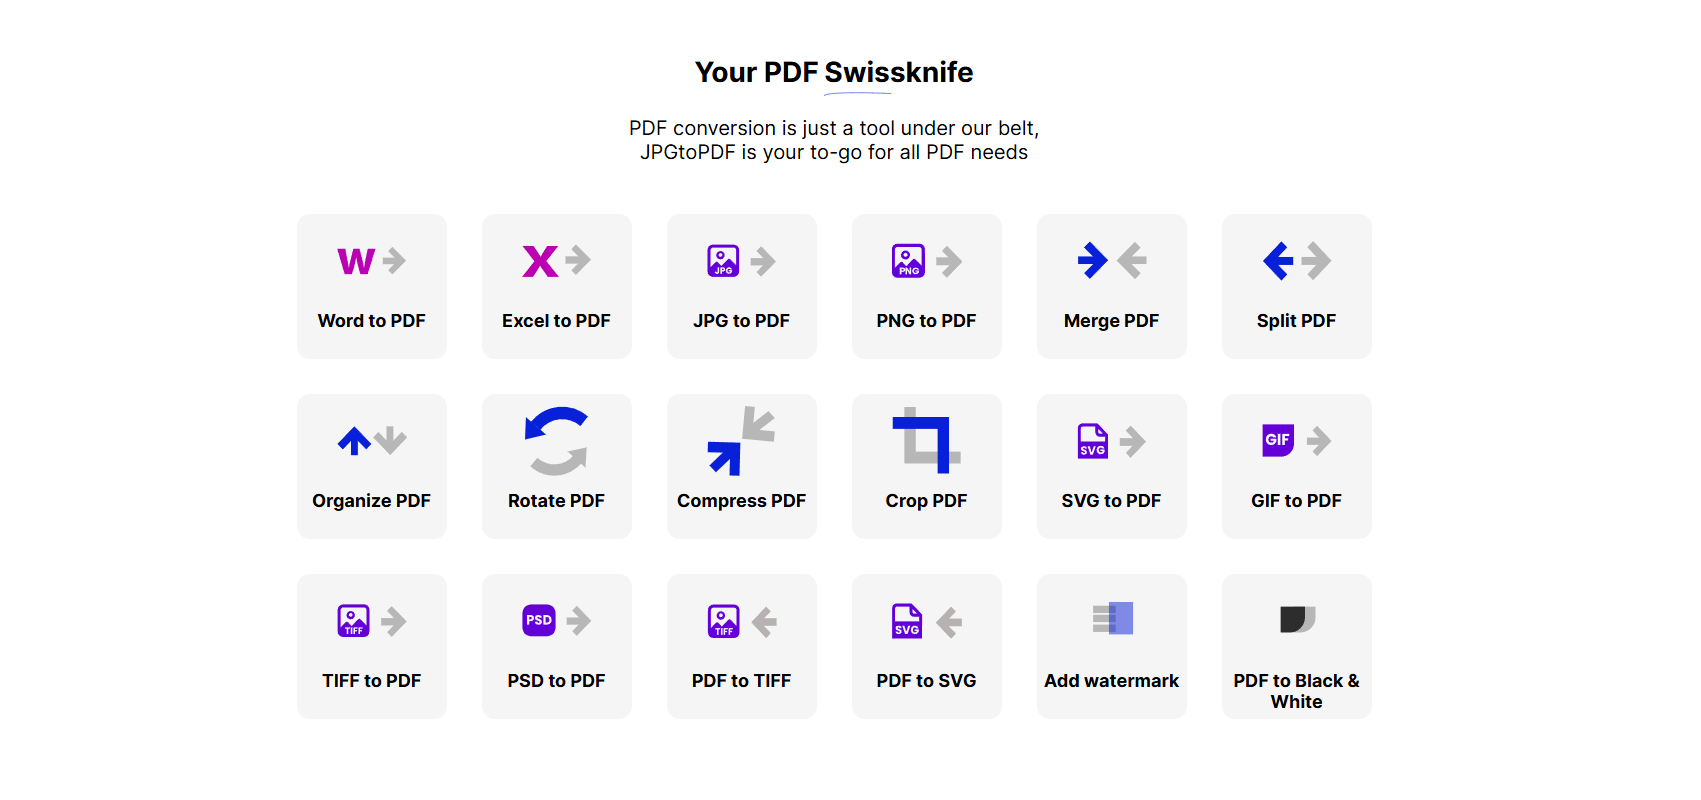This screenshot has width=1701, height=800.
Task: Open the PDF to SVG label
Action: [927, 681]
